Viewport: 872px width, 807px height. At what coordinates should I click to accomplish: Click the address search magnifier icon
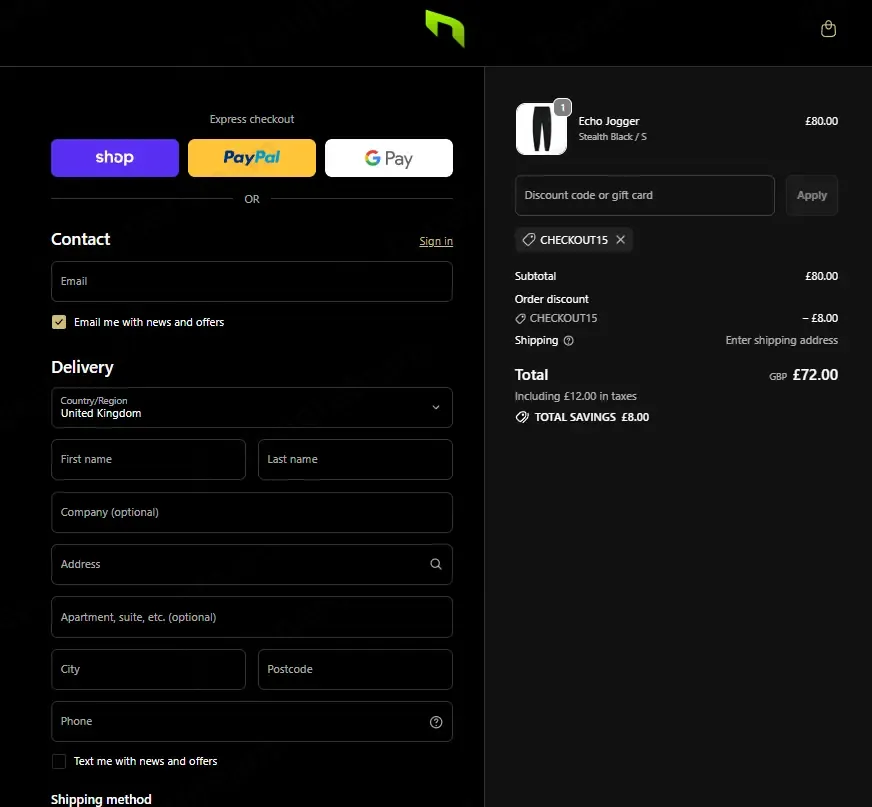point(436,564)
